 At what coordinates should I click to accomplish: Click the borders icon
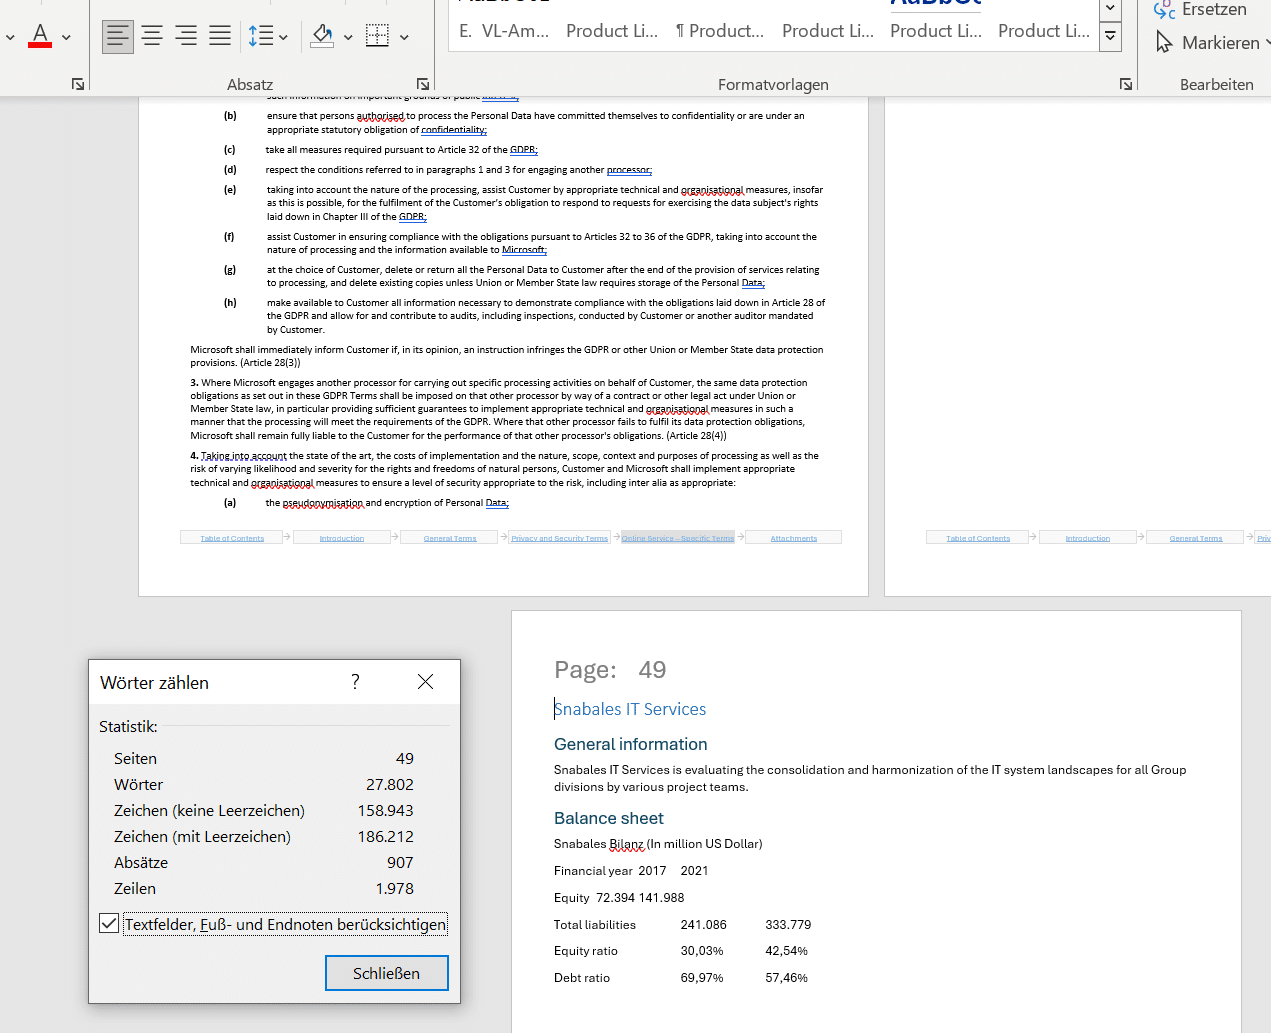point(378,37)
